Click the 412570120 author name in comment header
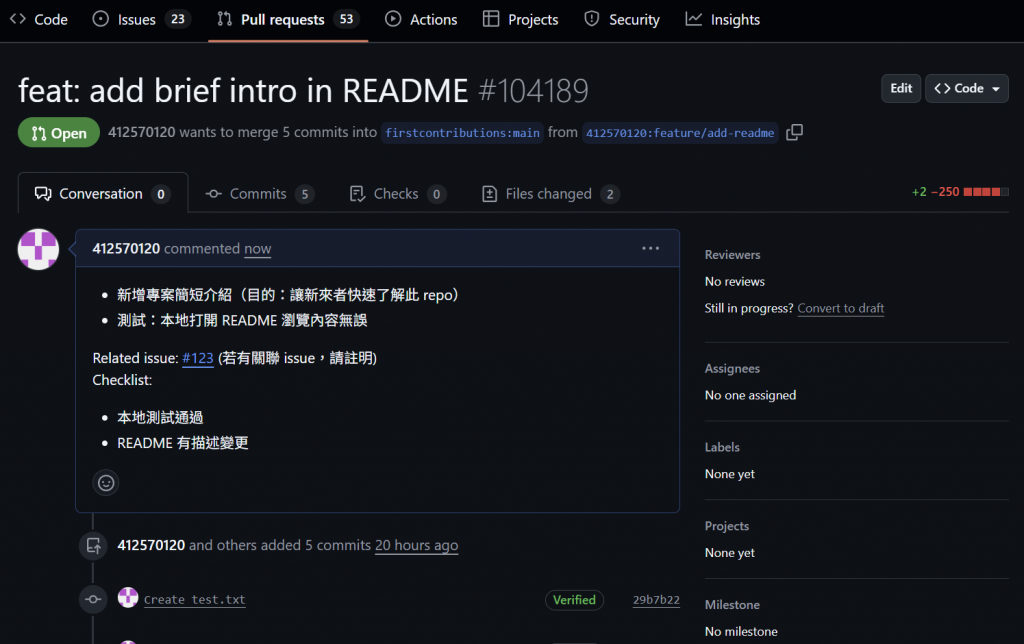This screenshot has height=644, width=1024. (x=126, y=249)
